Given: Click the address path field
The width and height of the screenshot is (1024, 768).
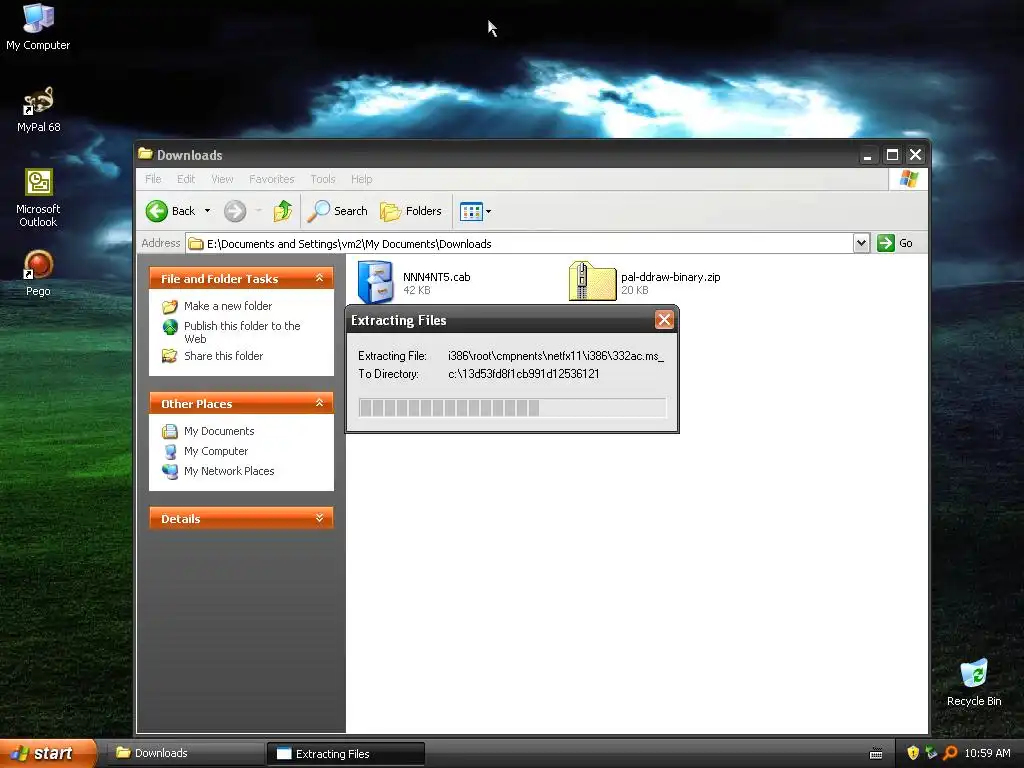Looking at the screenshot, I should click(519, 244).
